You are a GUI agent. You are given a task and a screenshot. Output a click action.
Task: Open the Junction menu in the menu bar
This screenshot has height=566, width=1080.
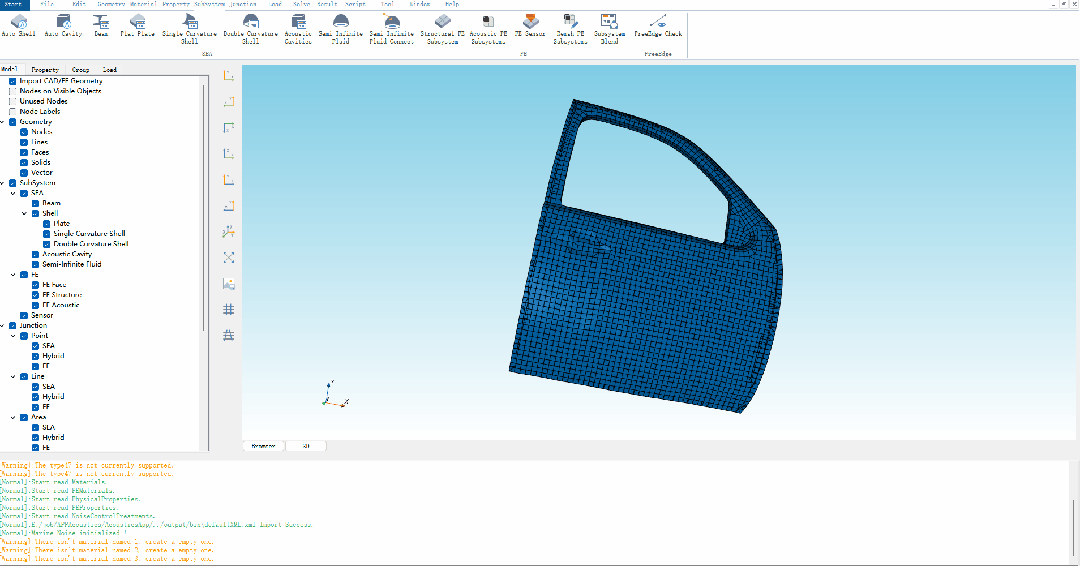pos(242,4)
